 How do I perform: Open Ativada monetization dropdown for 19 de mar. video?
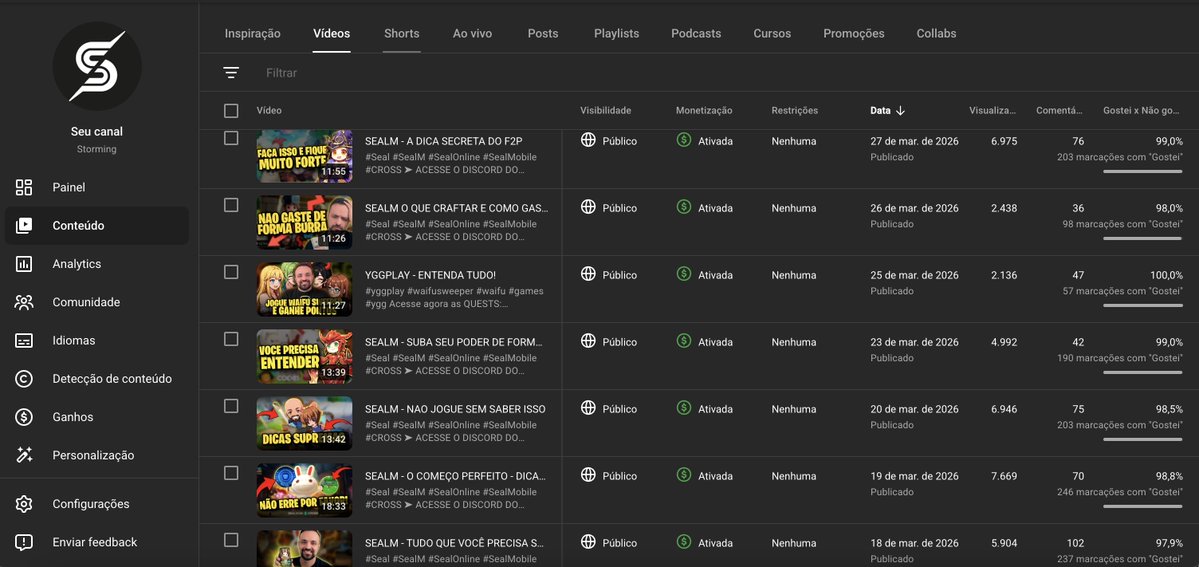click(x=715, y=476)
